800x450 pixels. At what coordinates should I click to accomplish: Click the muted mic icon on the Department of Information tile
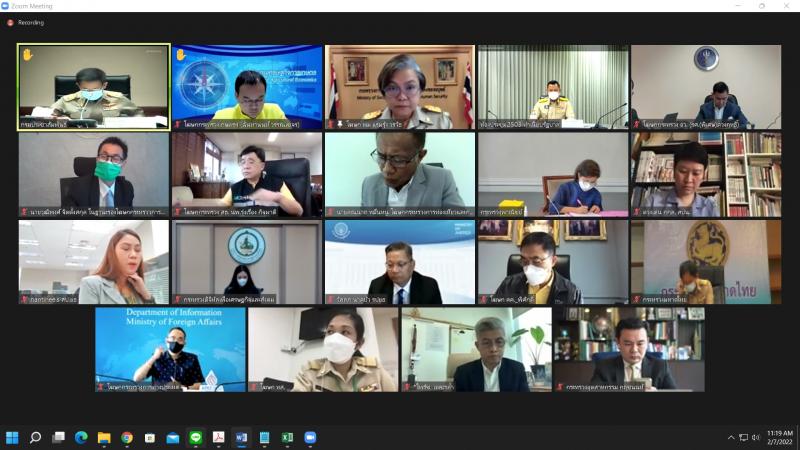[101, 387]
